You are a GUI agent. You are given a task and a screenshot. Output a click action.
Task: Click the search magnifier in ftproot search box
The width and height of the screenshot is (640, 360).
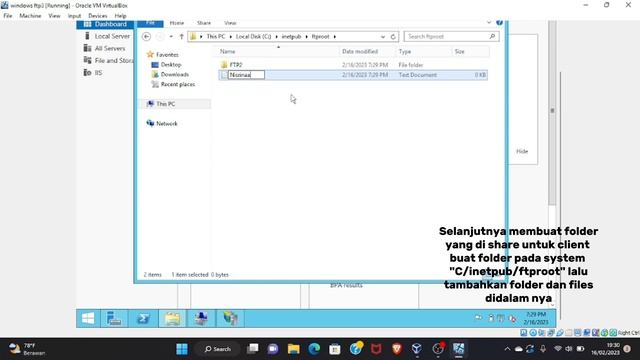coord(492,37)
